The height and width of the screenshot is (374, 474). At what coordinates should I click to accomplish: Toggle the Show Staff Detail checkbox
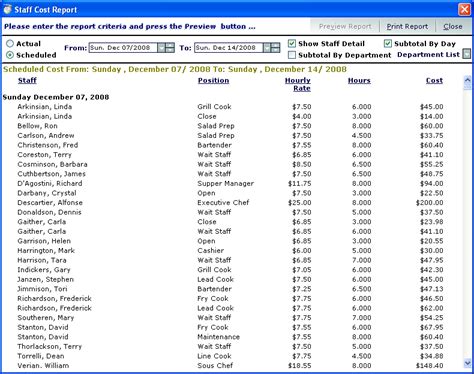coord(292,44)
